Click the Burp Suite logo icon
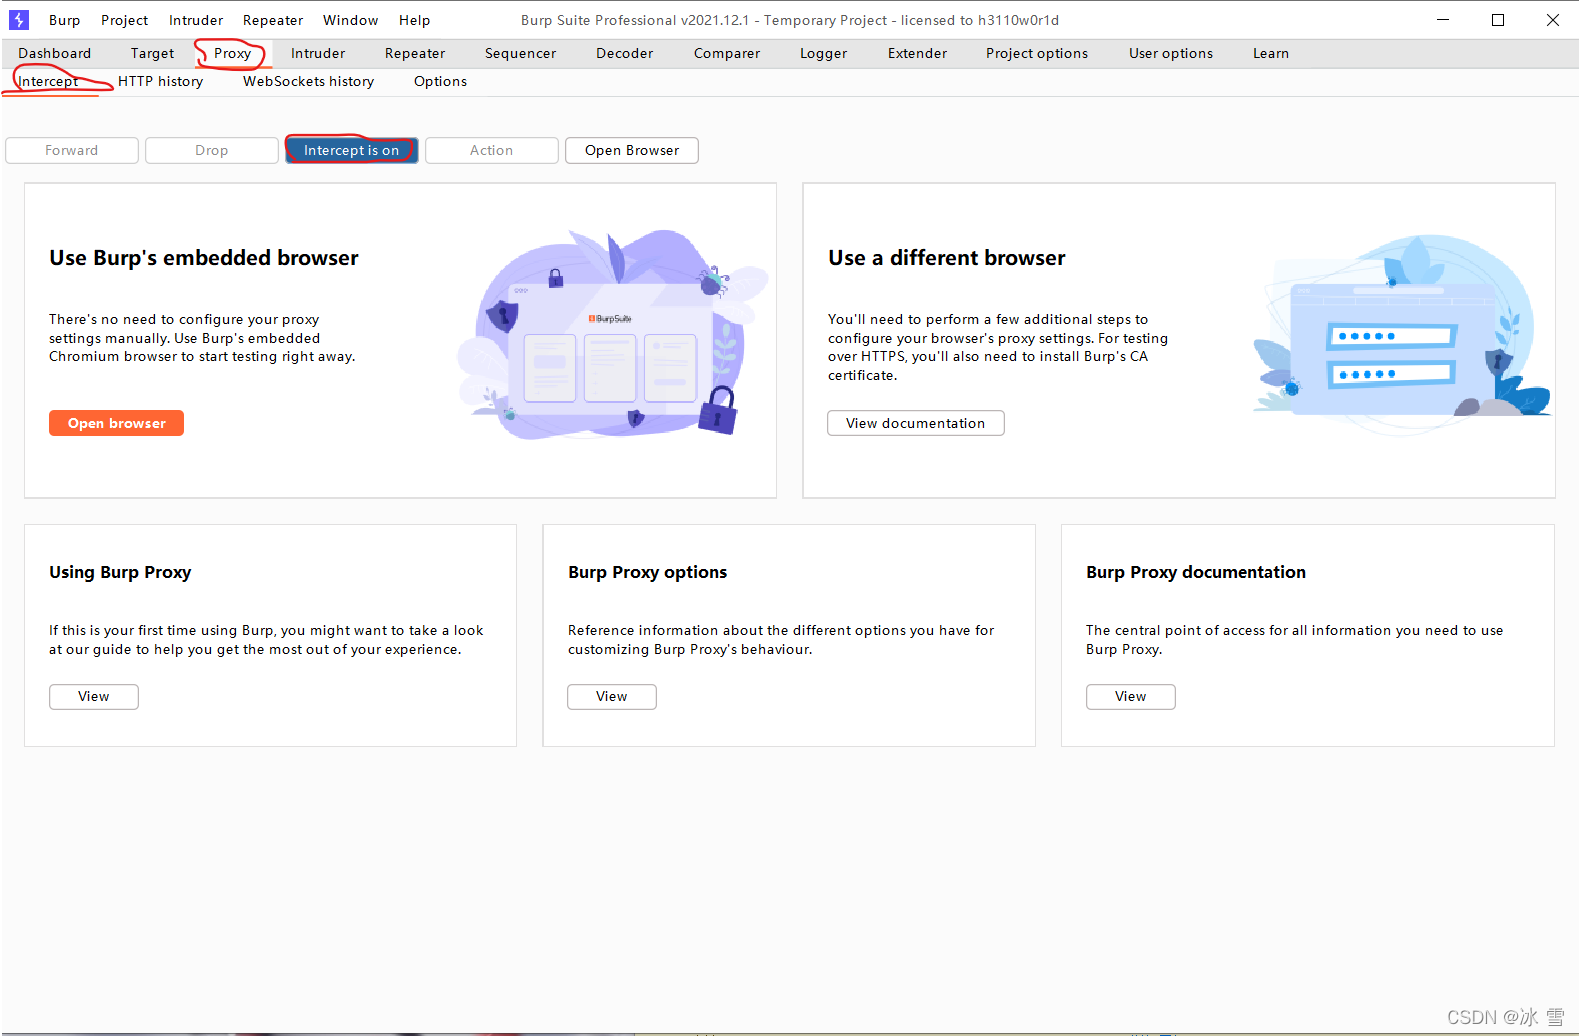The width and height of the screenshot is (1579, 1036). pos(19,20)
